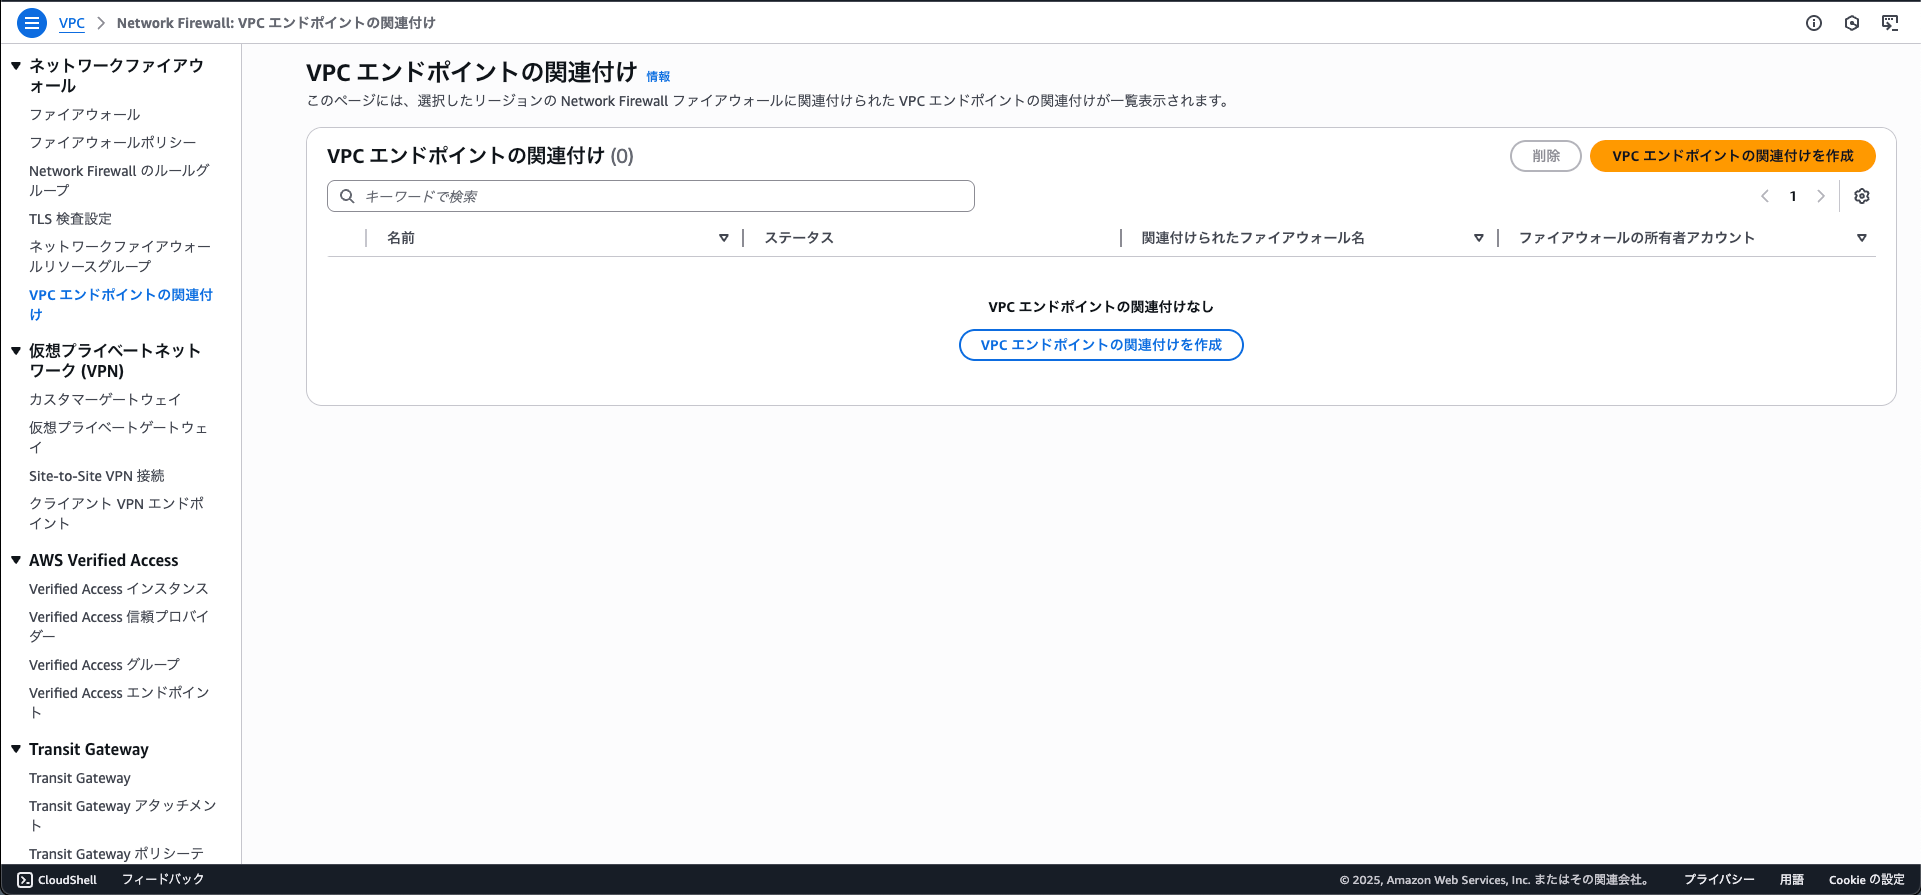Sort by 関連付けられたファイアウォール名 column arrow
The image size is (1921, 895).
point(1479,238)
